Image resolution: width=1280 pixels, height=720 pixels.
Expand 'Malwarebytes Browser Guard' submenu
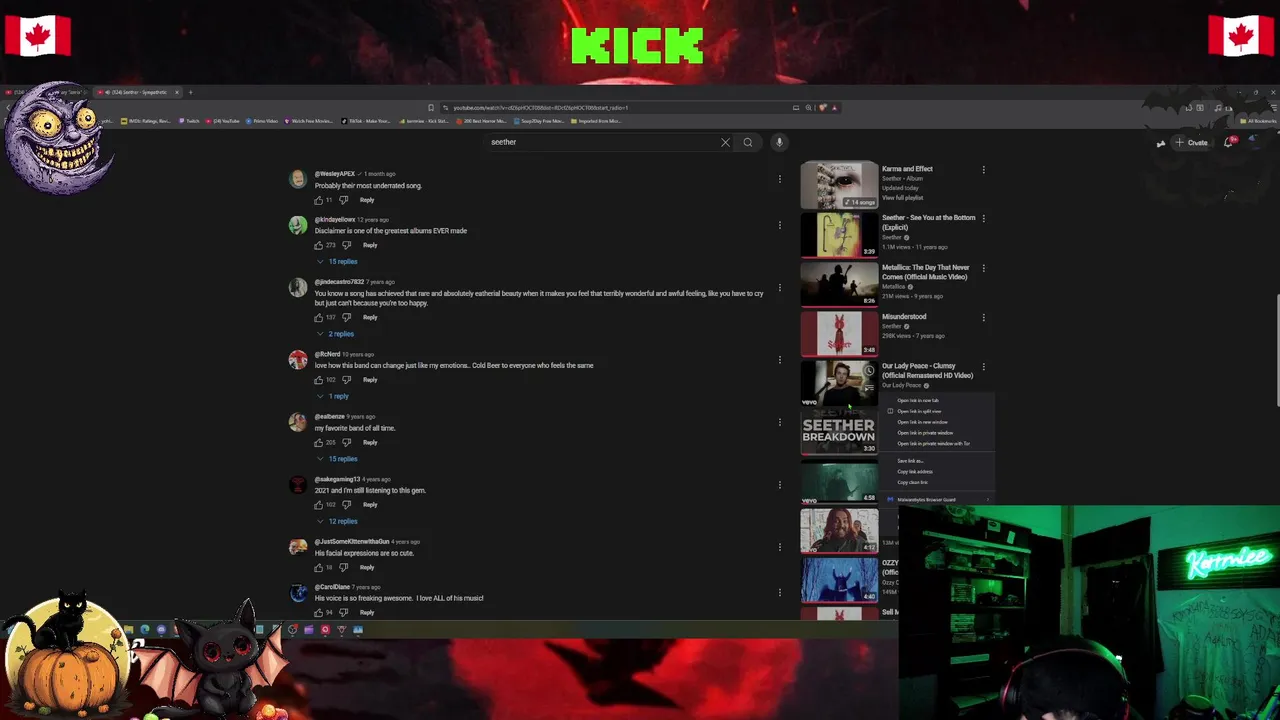click(x=938, y=500)
